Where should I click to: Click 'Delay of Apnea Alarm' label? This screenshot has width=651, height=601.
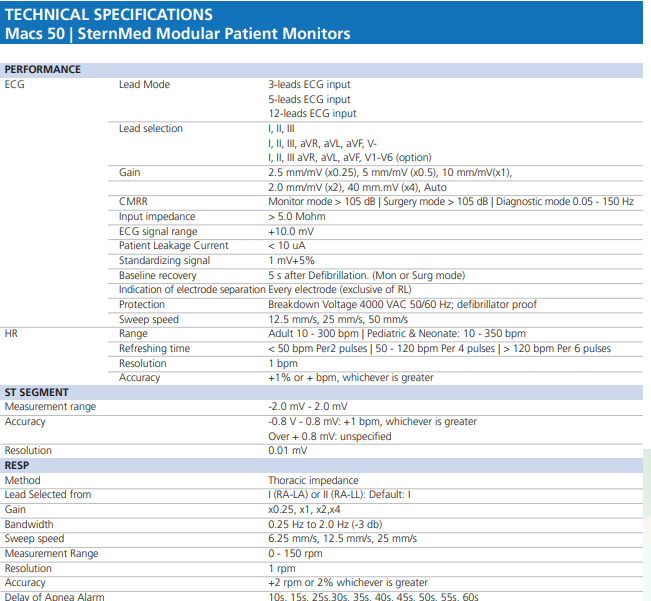tap(54, 597)
